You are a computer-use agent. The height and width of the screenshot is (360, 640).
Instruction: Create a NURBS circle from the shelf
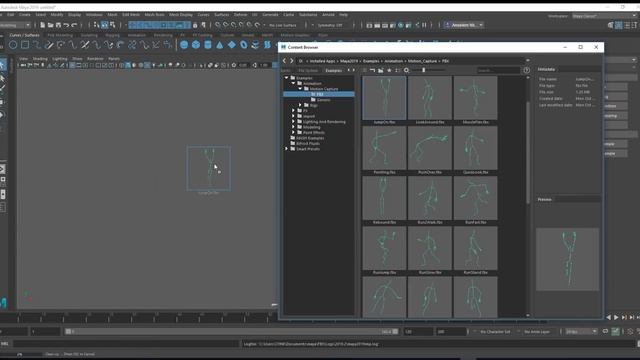[13, 45]
